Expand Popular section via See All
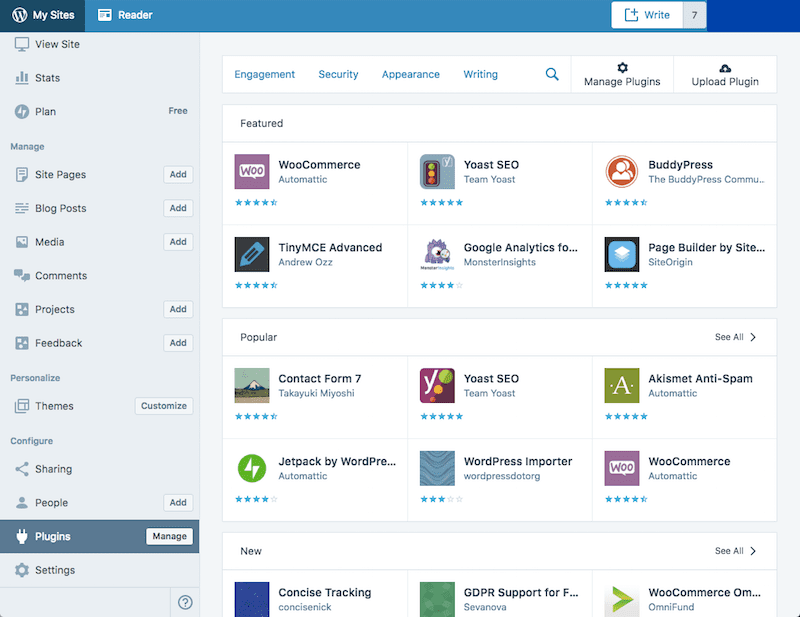This screenshot has height=617, width=800. click(x=735, y=337)
